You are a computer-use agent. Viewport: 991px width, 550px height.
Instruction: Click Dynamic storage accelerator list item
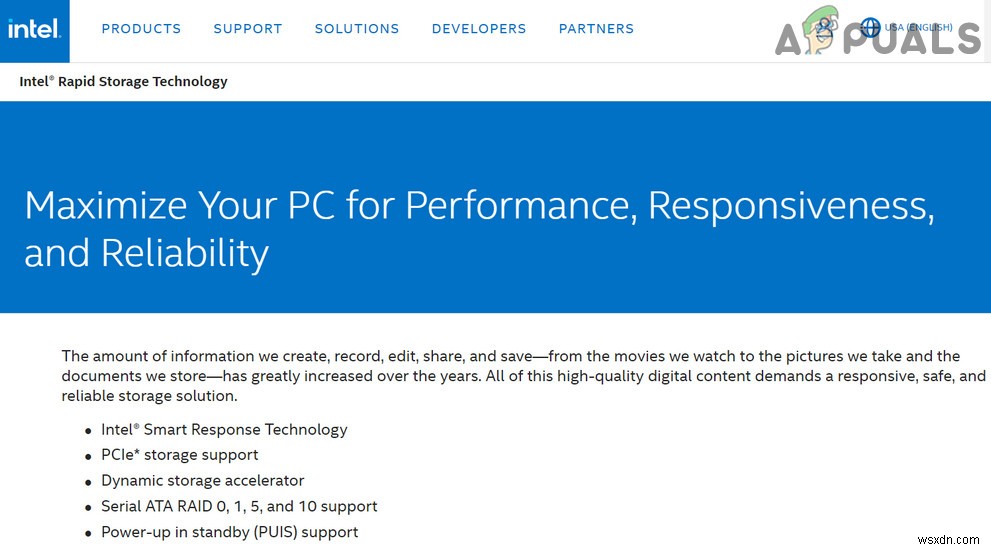tap(203, 481)
